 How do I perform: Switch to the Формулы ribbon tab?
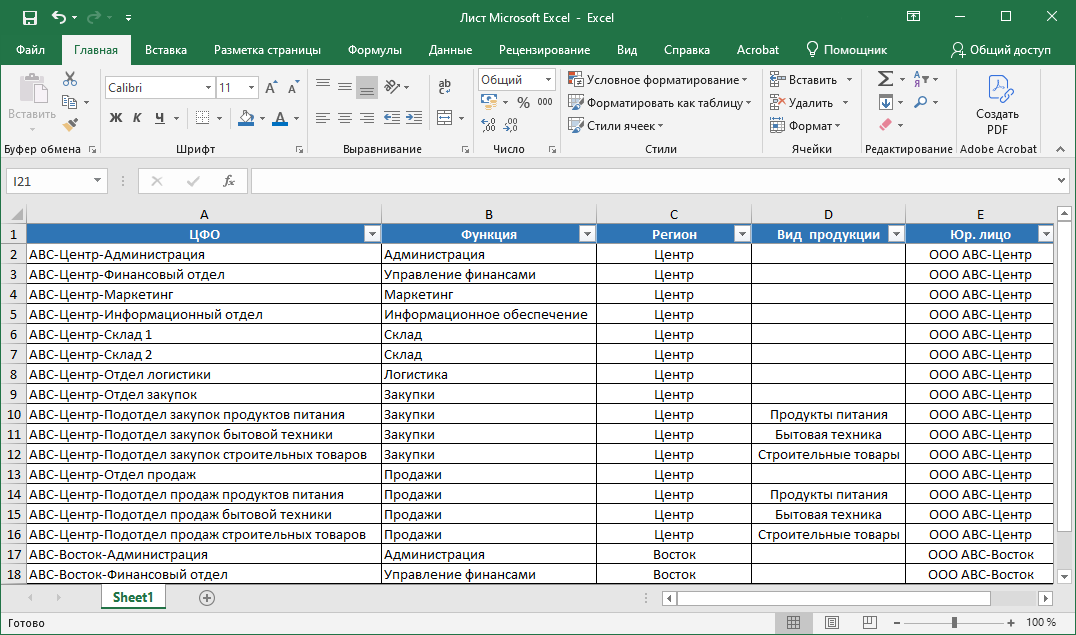(375, 50)
